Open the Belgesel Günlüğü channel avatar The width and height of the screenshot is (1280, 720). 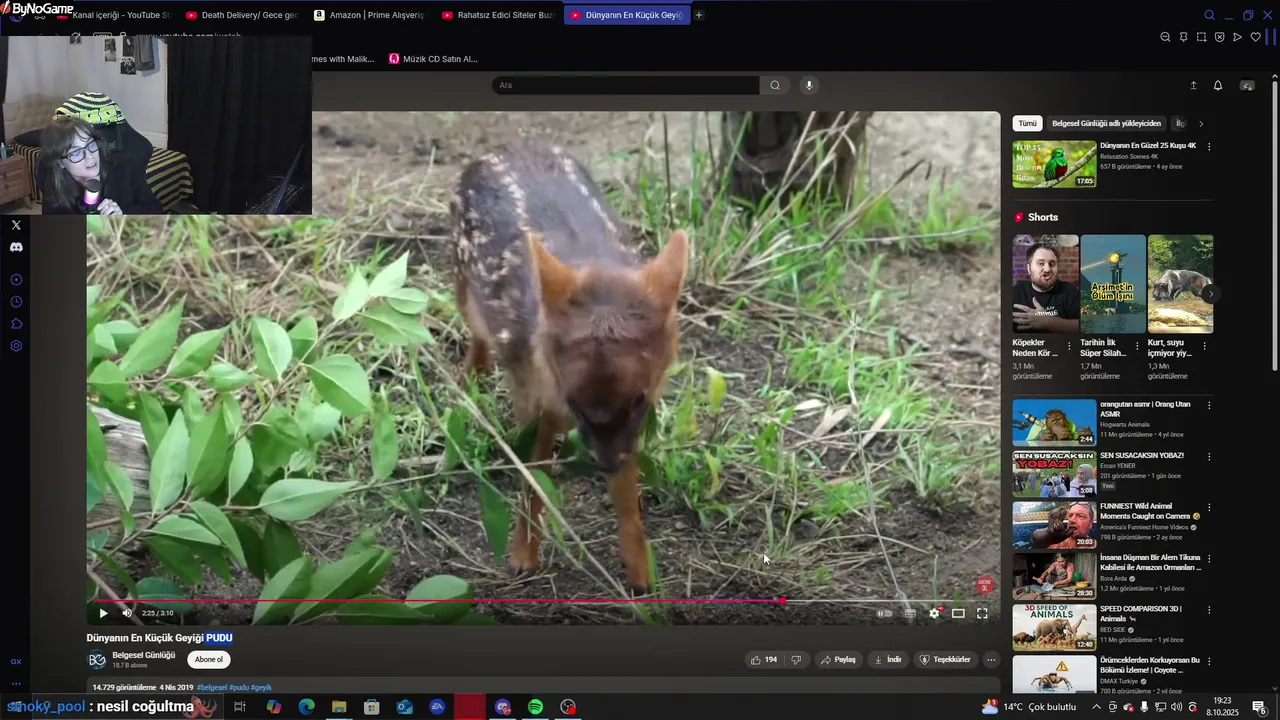[x=97, y=660]
